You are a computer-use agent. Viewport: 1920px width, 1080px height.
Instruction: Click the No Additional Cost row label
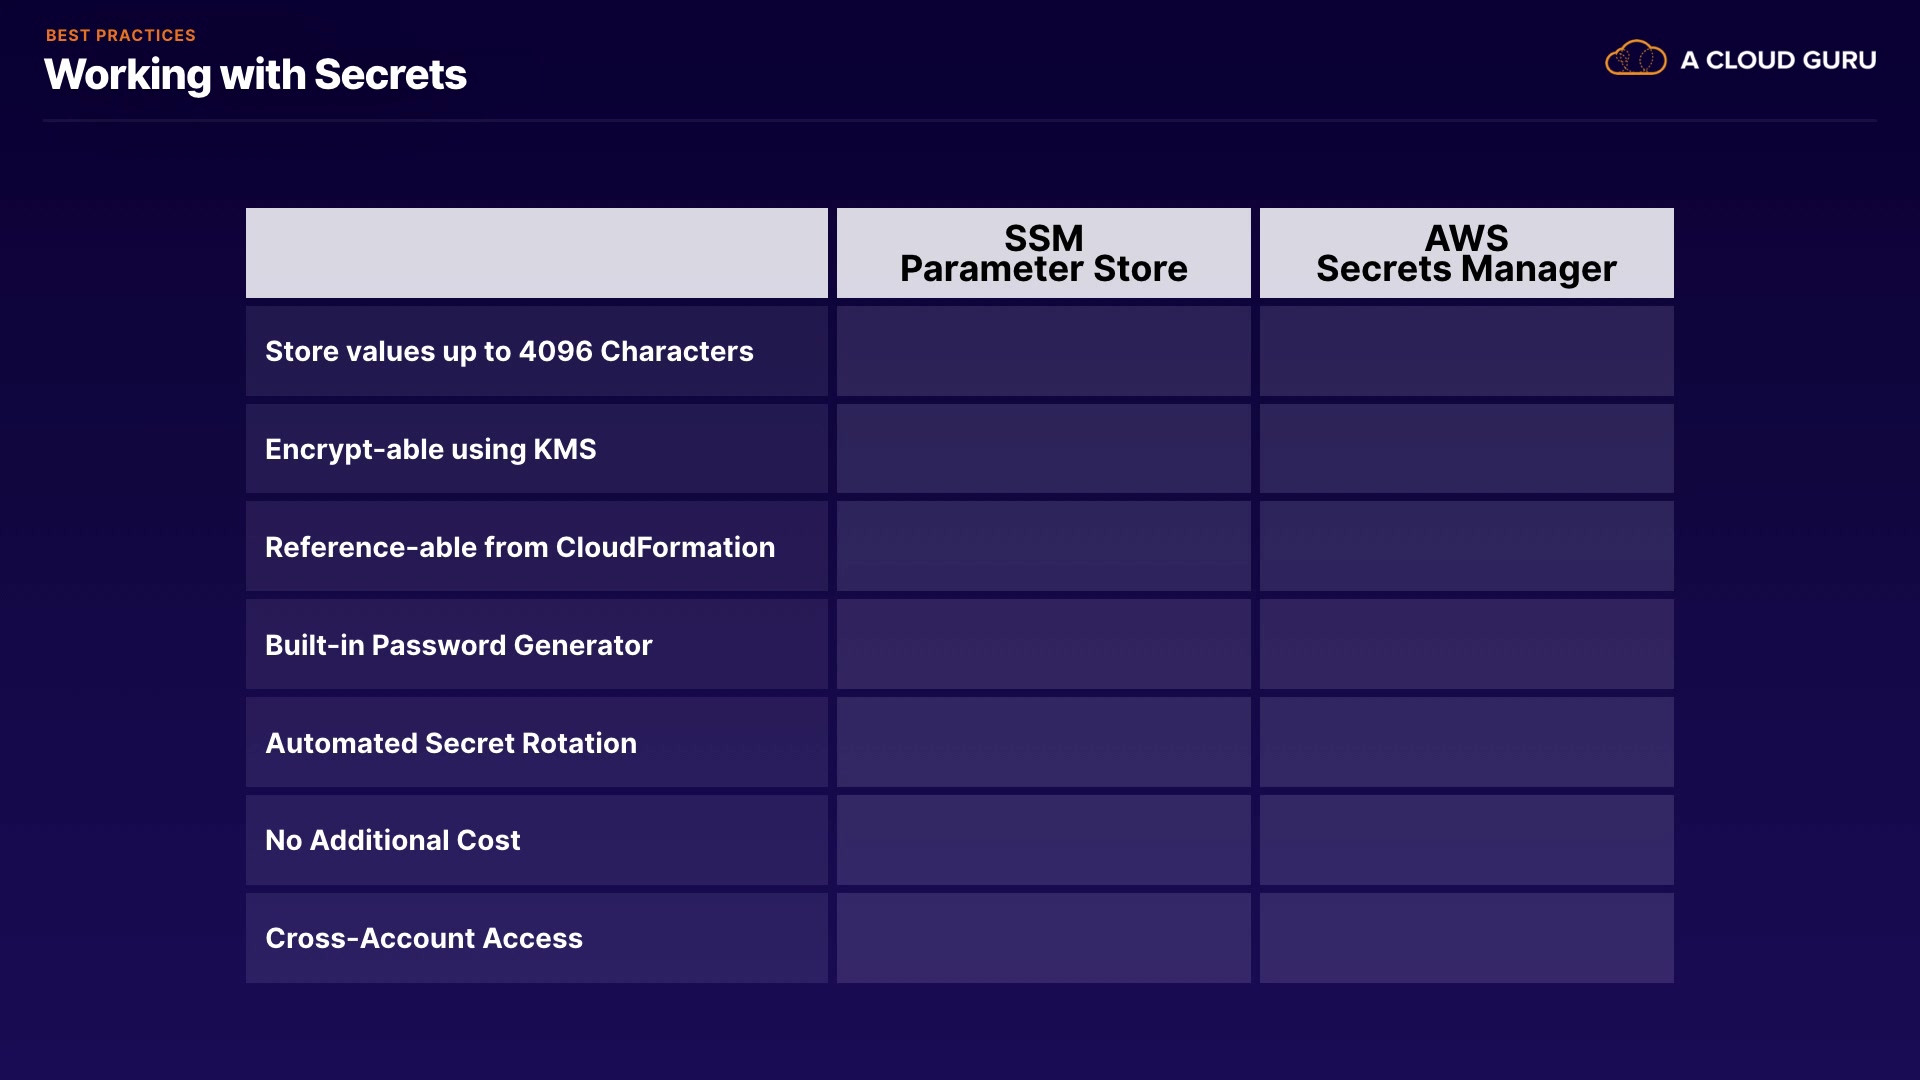point(392,840)
